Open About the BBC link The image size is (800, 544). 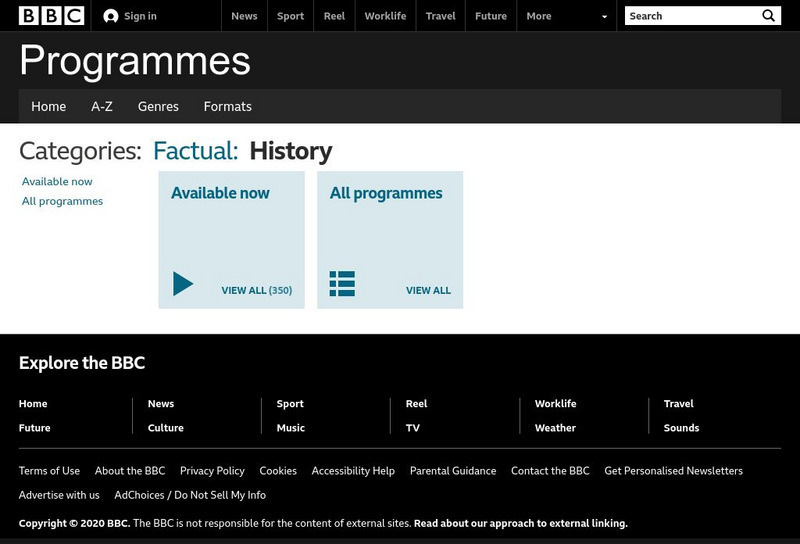click(x=130, y=471)
